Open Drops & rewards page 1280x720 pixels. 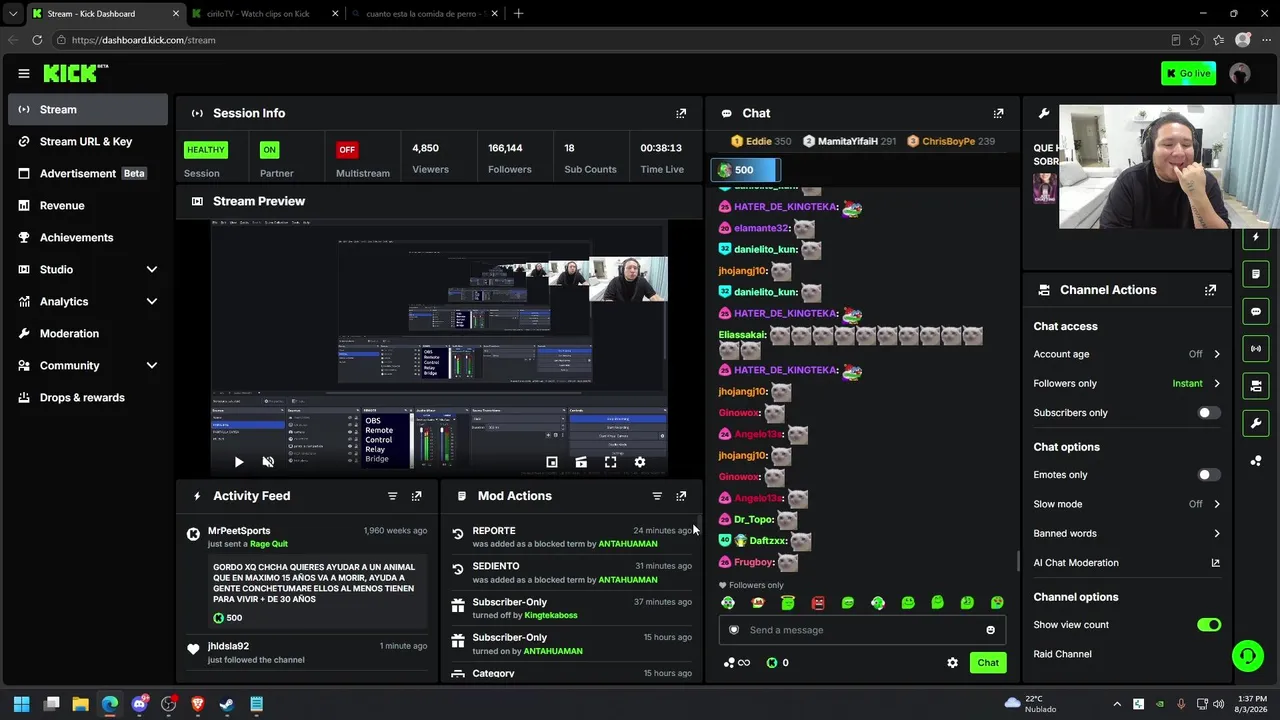pos(88,397)
